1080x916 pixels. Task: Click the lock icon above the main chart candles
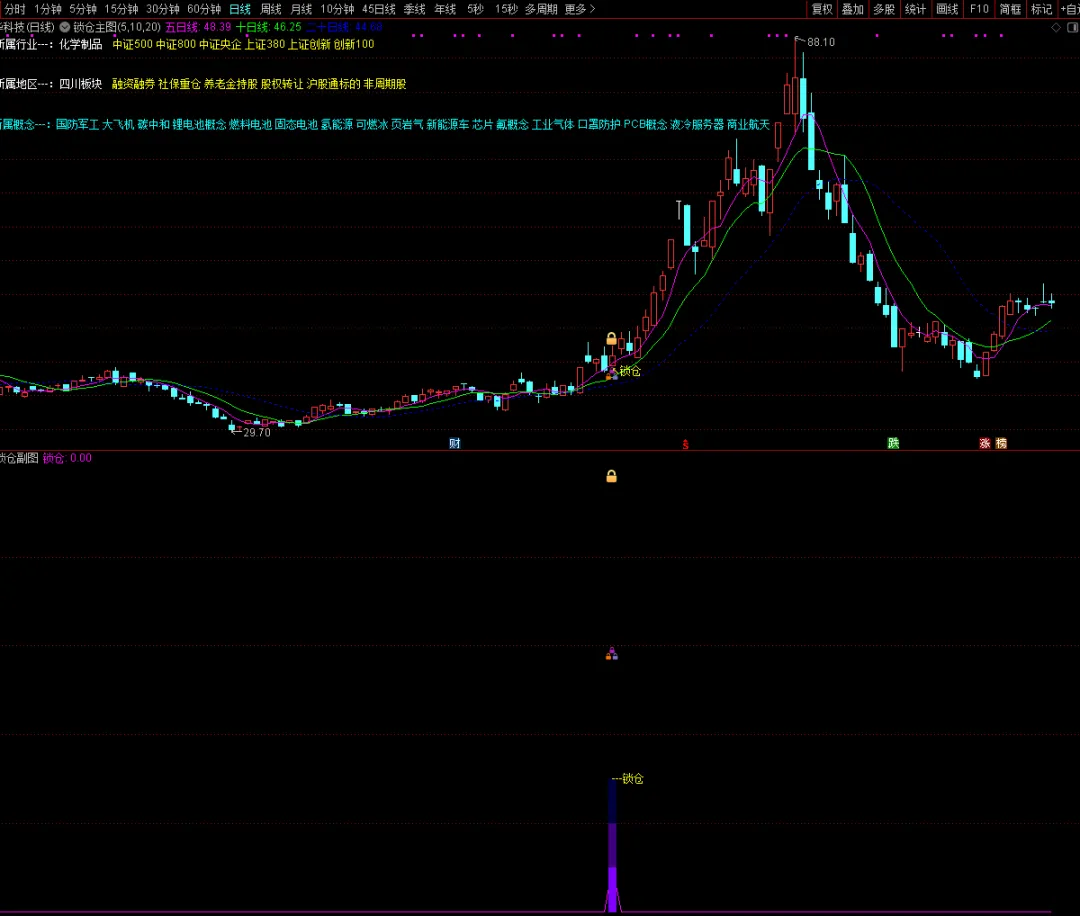[611, 338]
